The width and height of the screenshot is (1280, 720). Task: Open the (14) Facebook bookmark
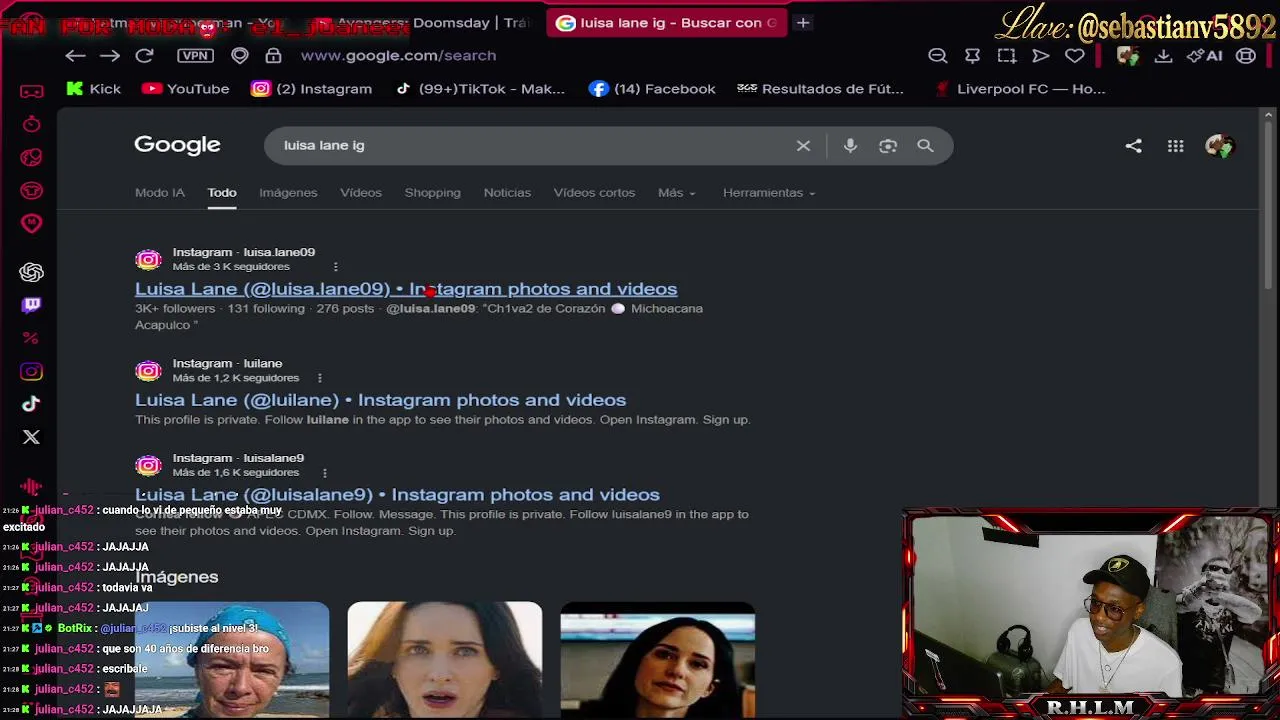pyautogui.click(x=652, y=89)
